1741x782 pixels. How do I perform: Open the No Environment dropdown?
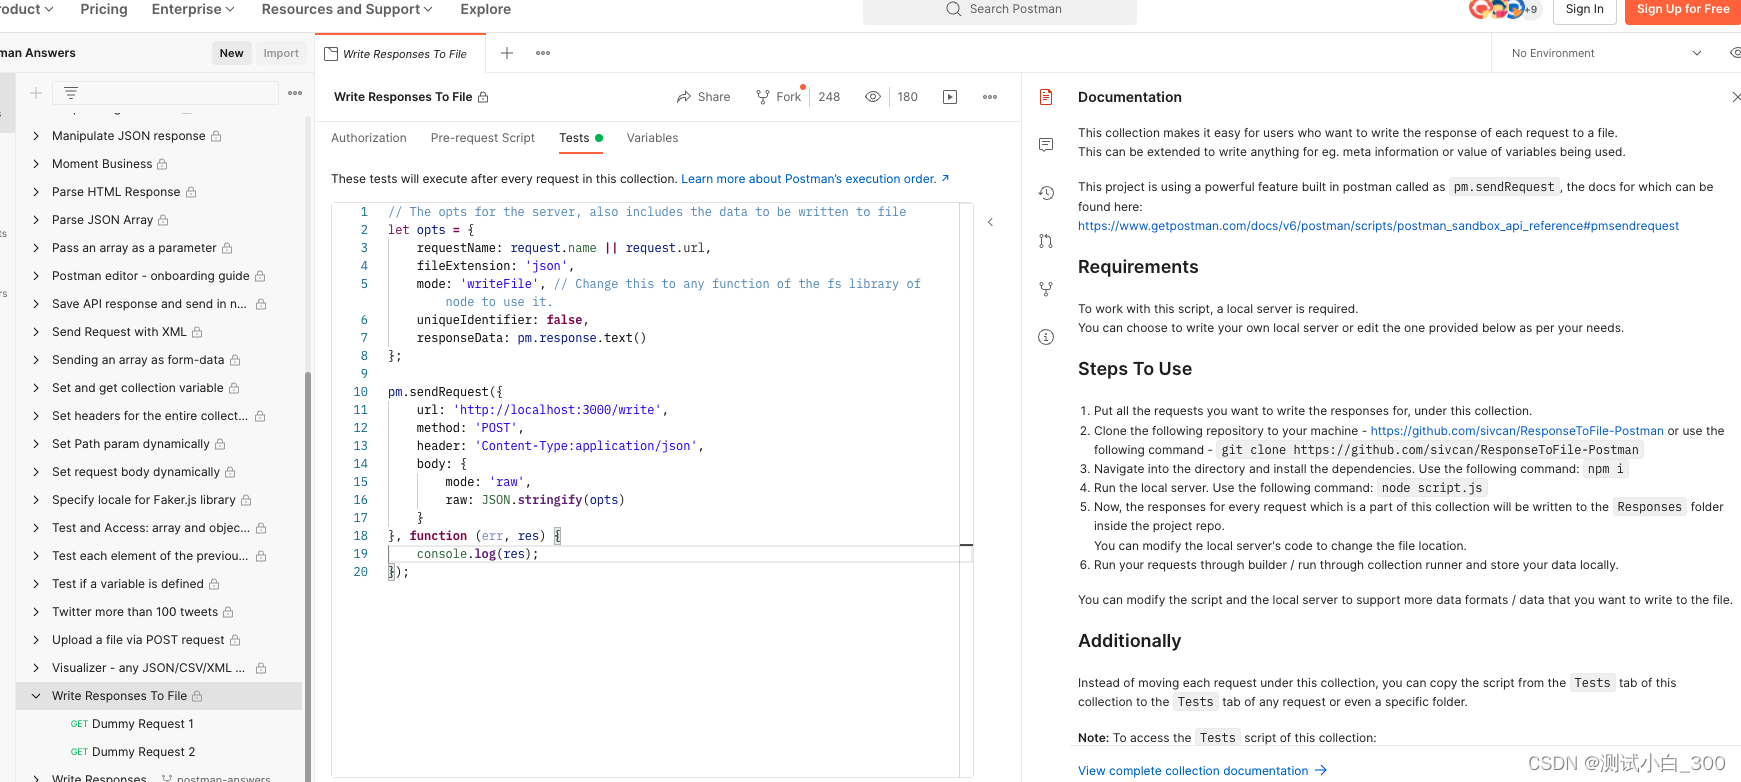[1607, 53]
